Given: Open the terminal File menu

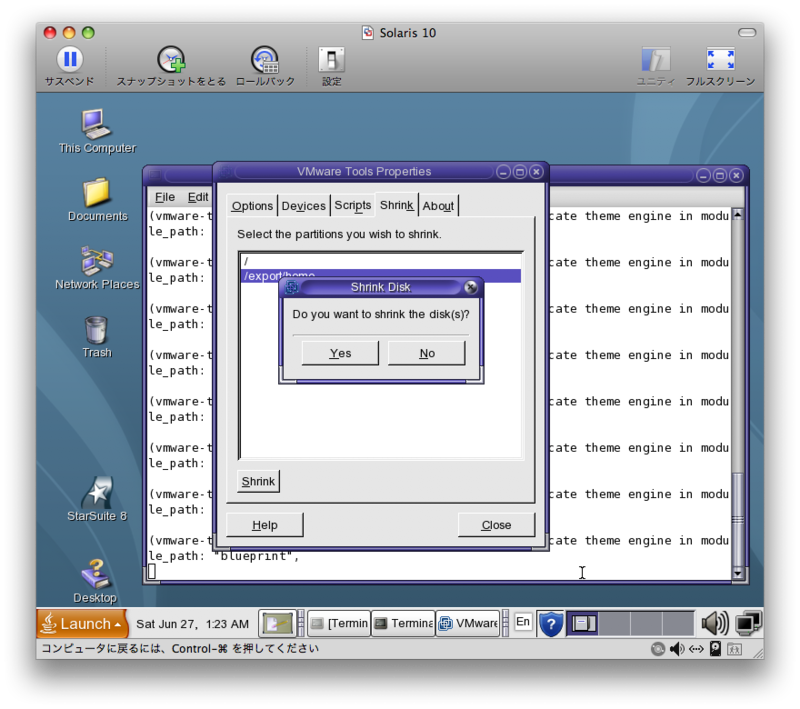Looking at the screenshot, I should click(165, 197).
